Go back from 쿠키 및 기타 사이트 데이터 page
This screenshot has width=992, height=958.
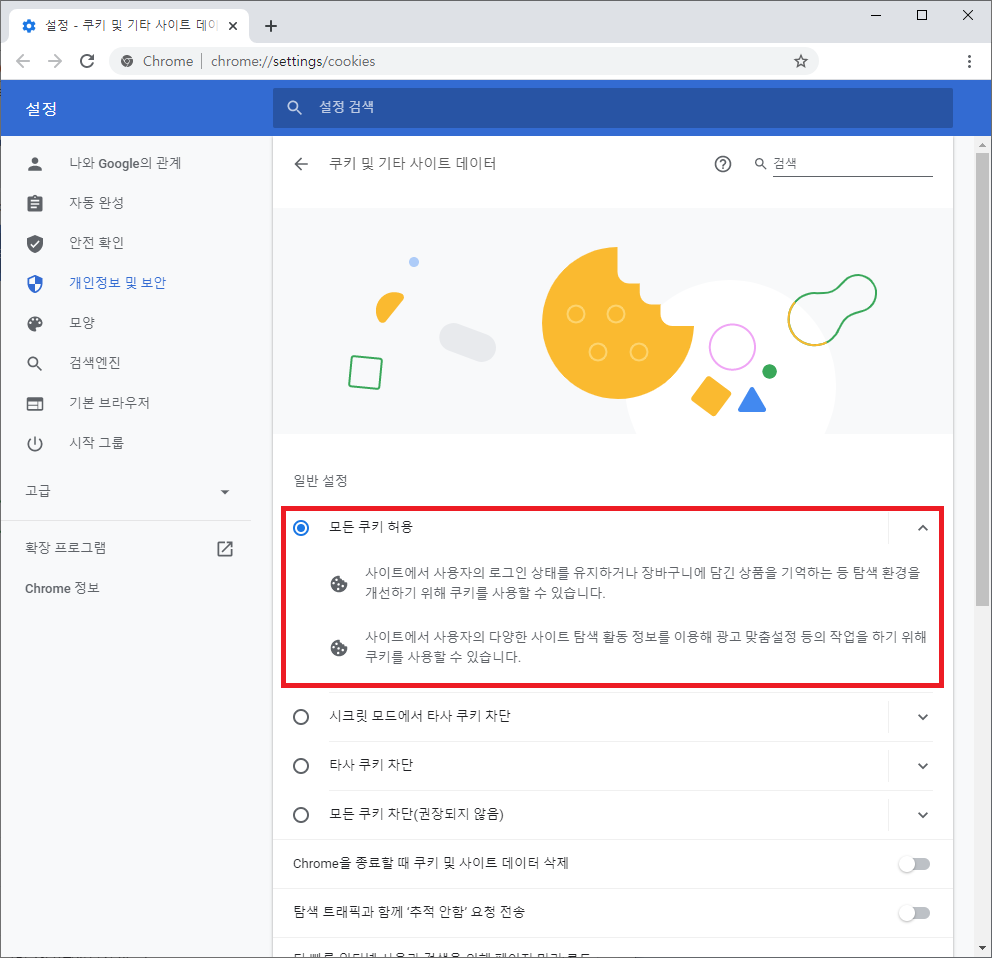click(301, 165)
